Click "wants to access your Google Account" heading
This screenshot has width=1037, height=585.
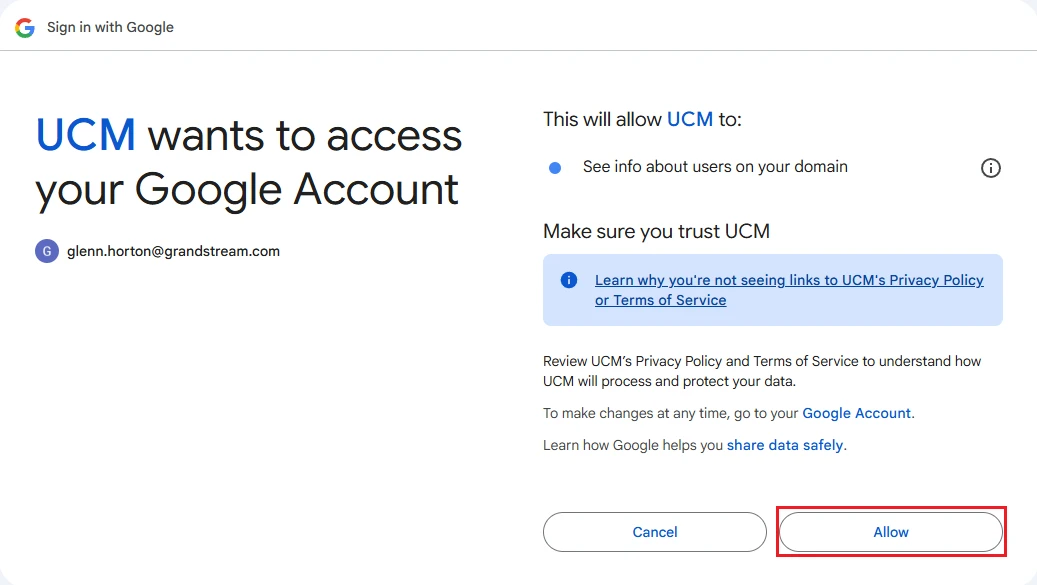tap(249, 163)
